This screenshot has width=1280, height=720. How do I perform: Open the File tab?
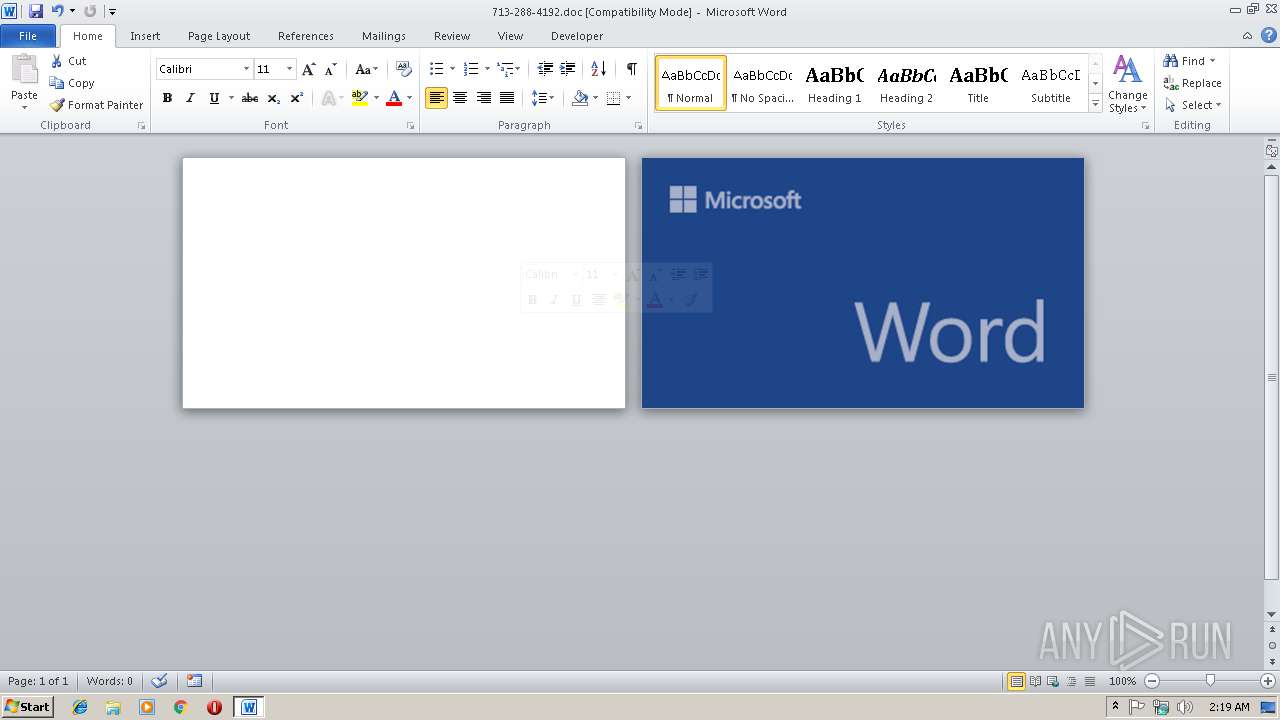pos(28,36)
